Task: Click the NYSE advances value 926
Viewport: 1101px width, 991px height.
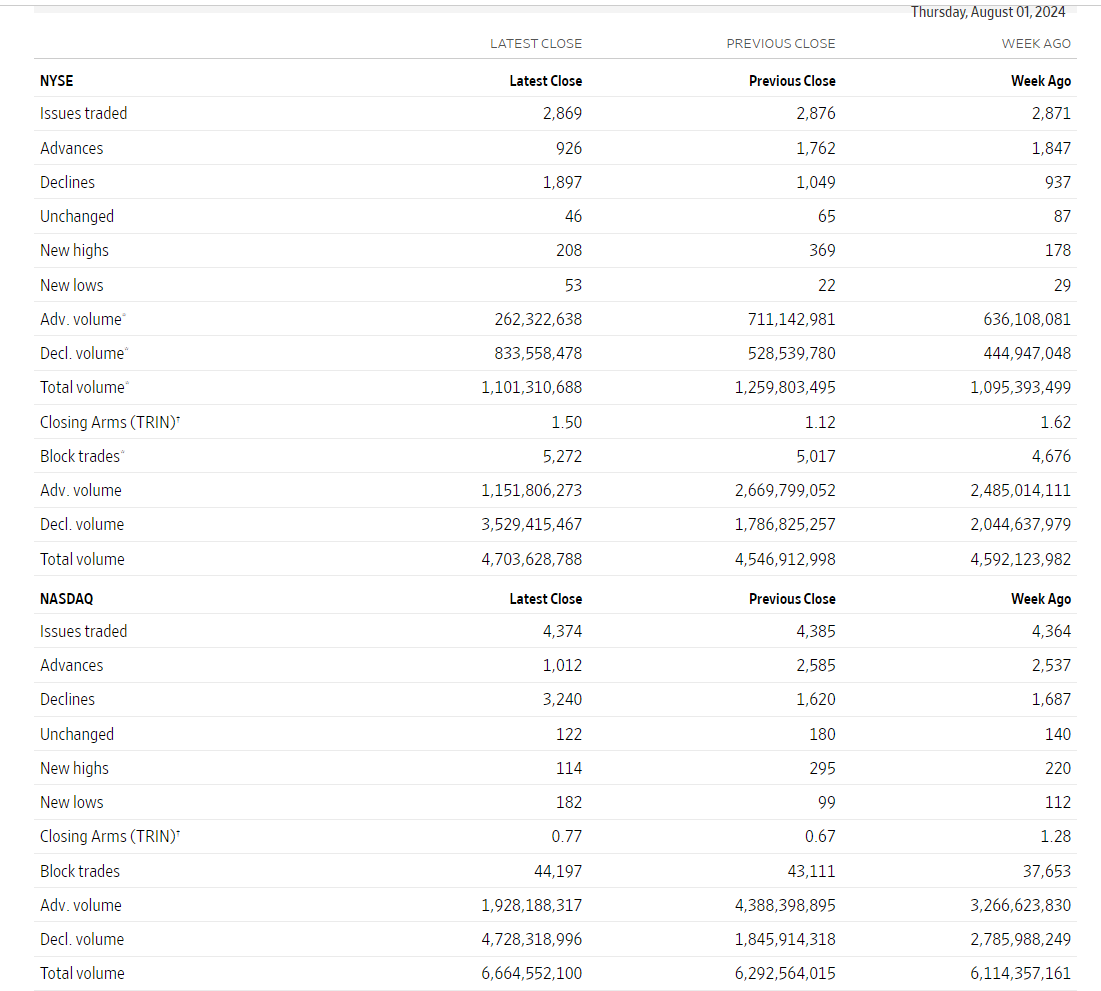Action: pyautogui.click(x=569, y=148)
